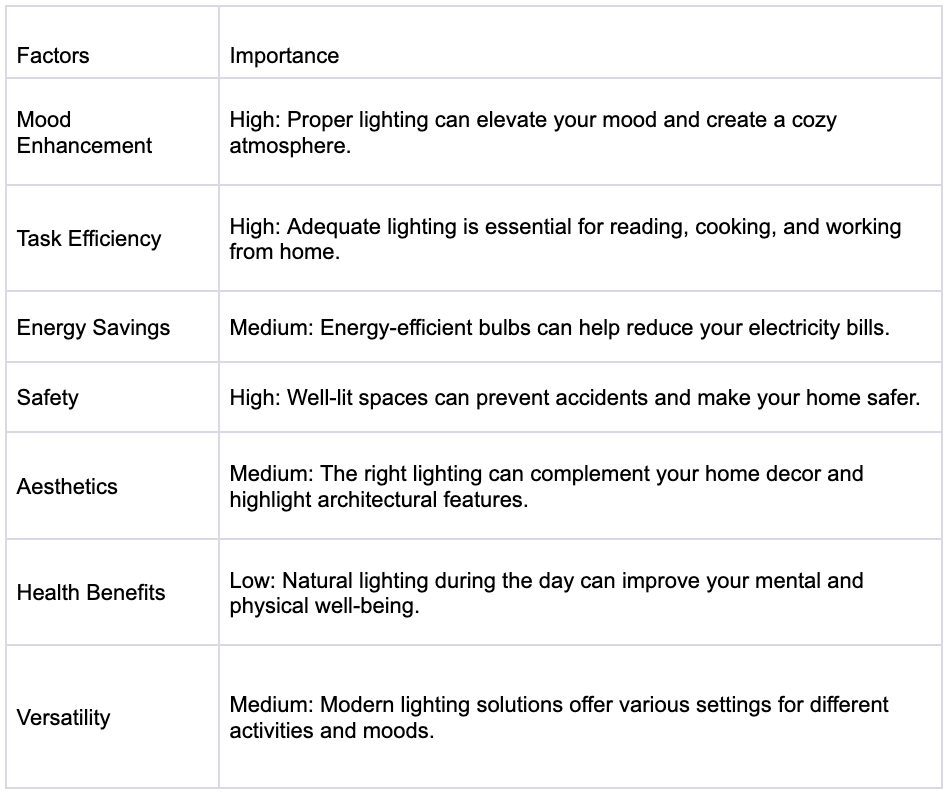Select the Safety cell
This screenshot has height=798, width=950.
[112, 397]
